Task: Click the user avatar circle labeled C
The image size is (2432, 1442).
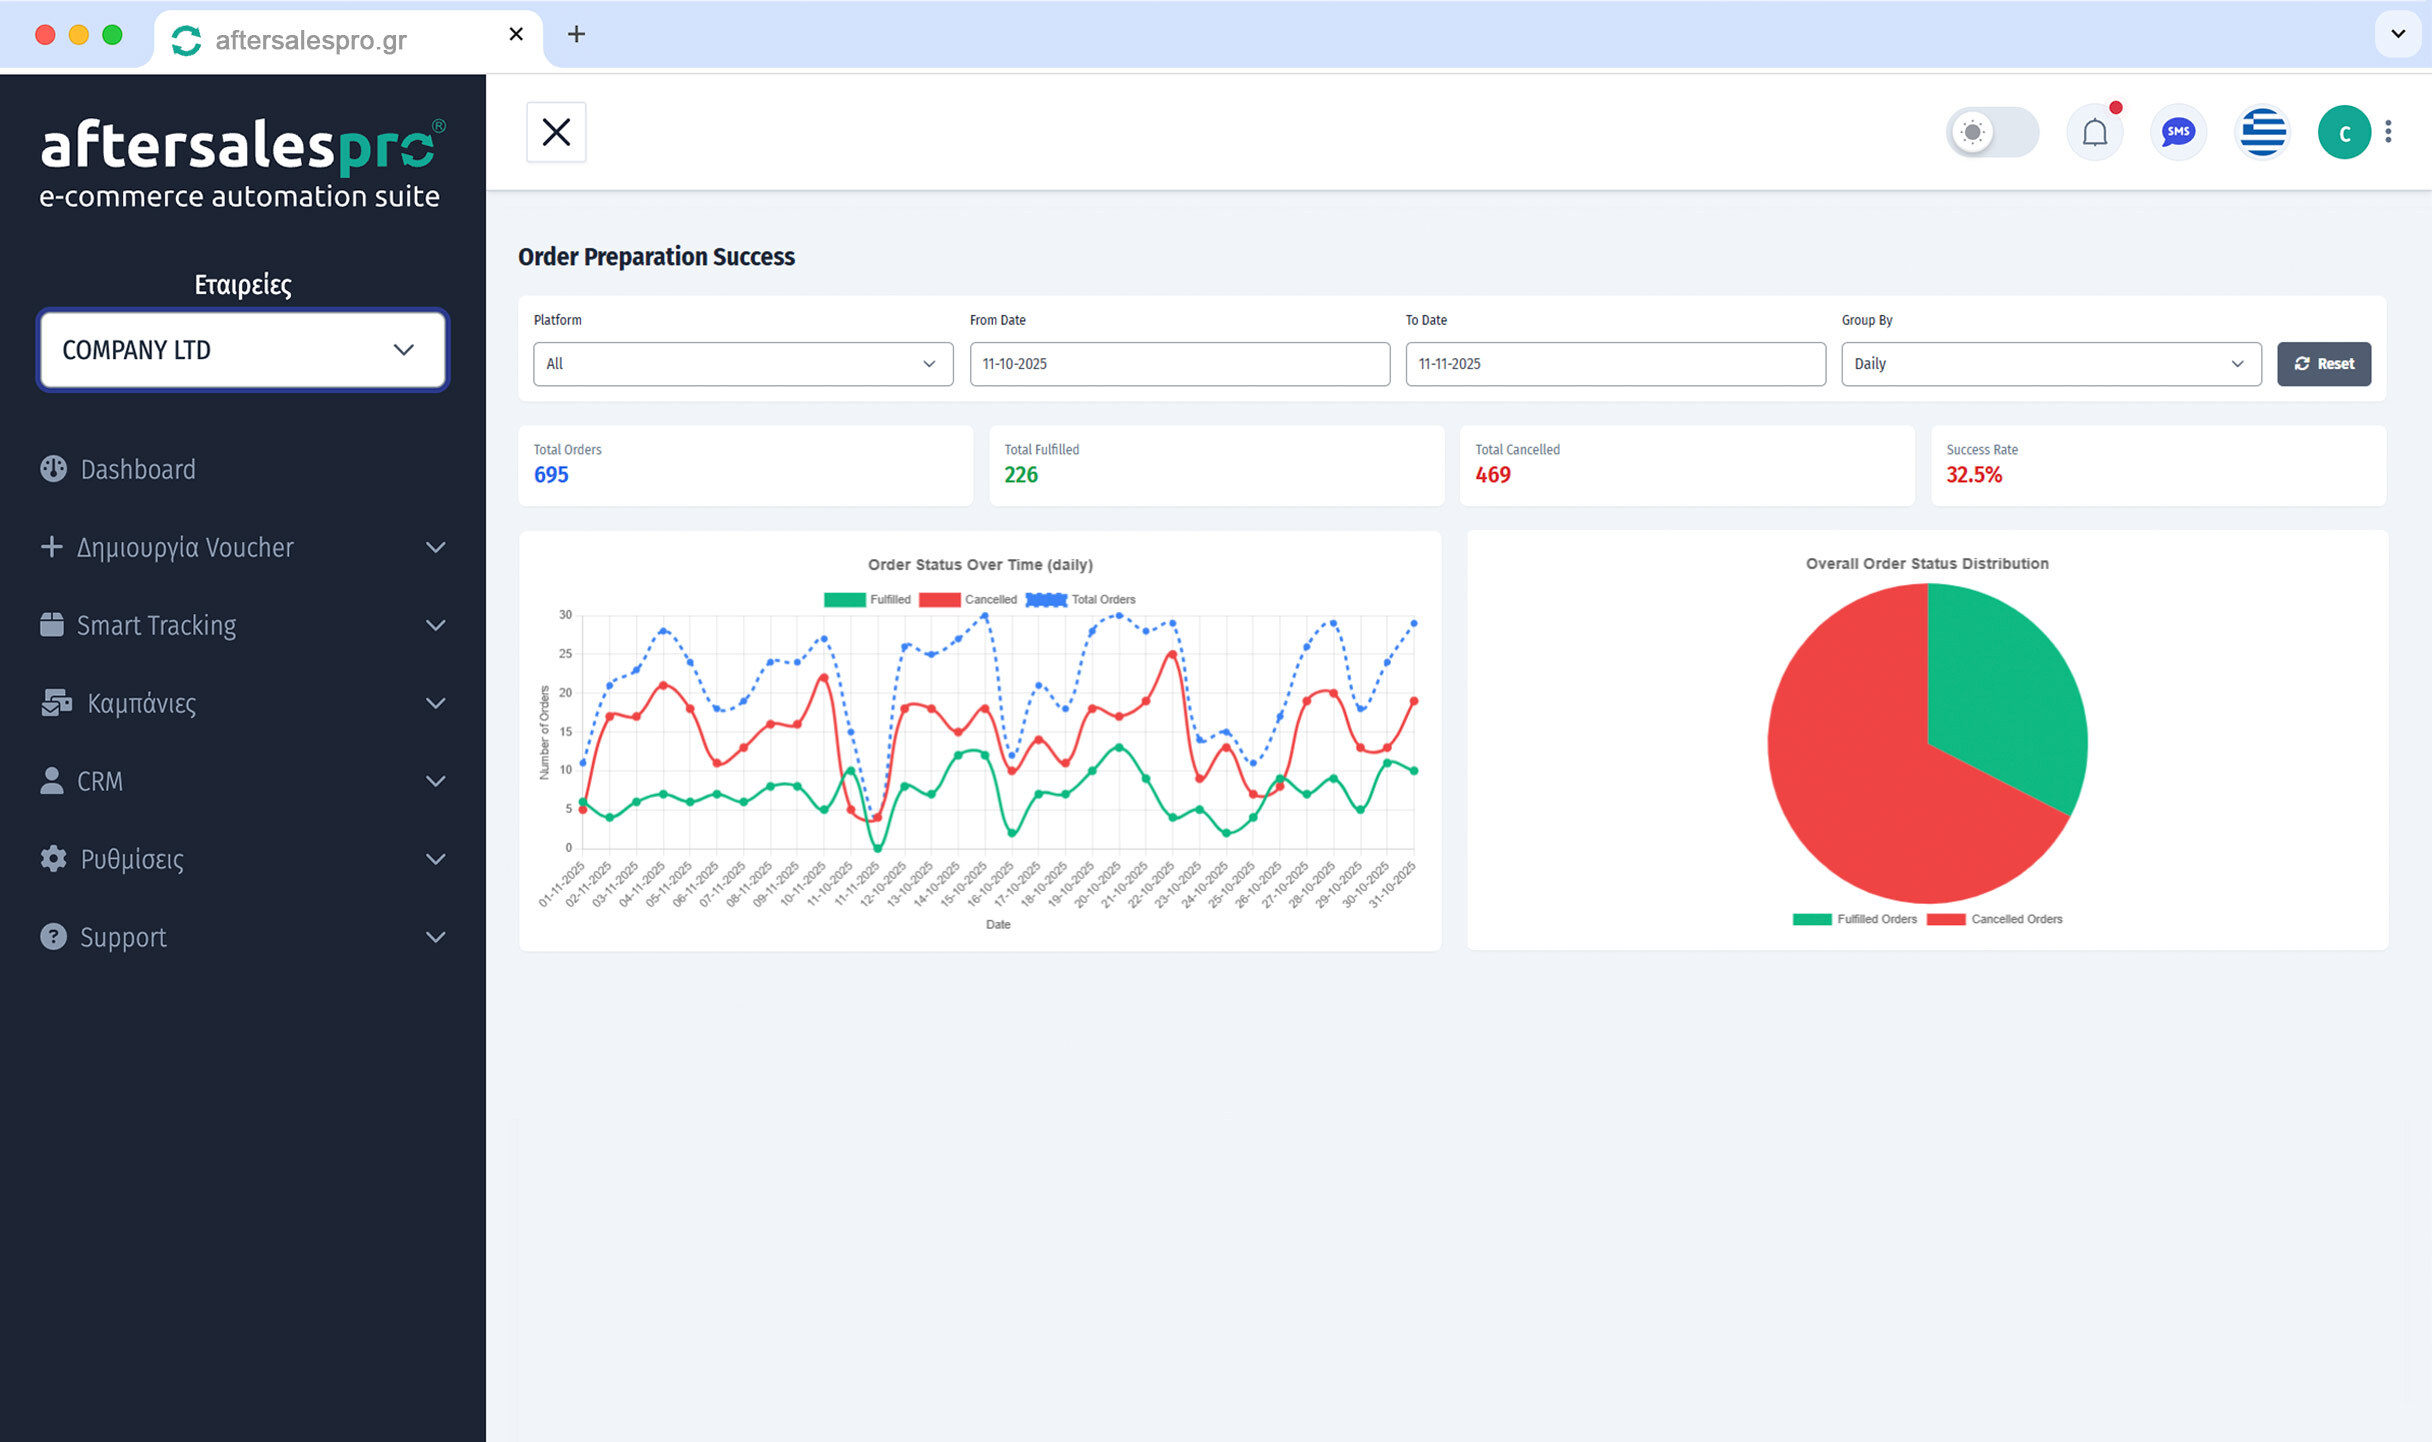Action: [x=2344, y=131]
